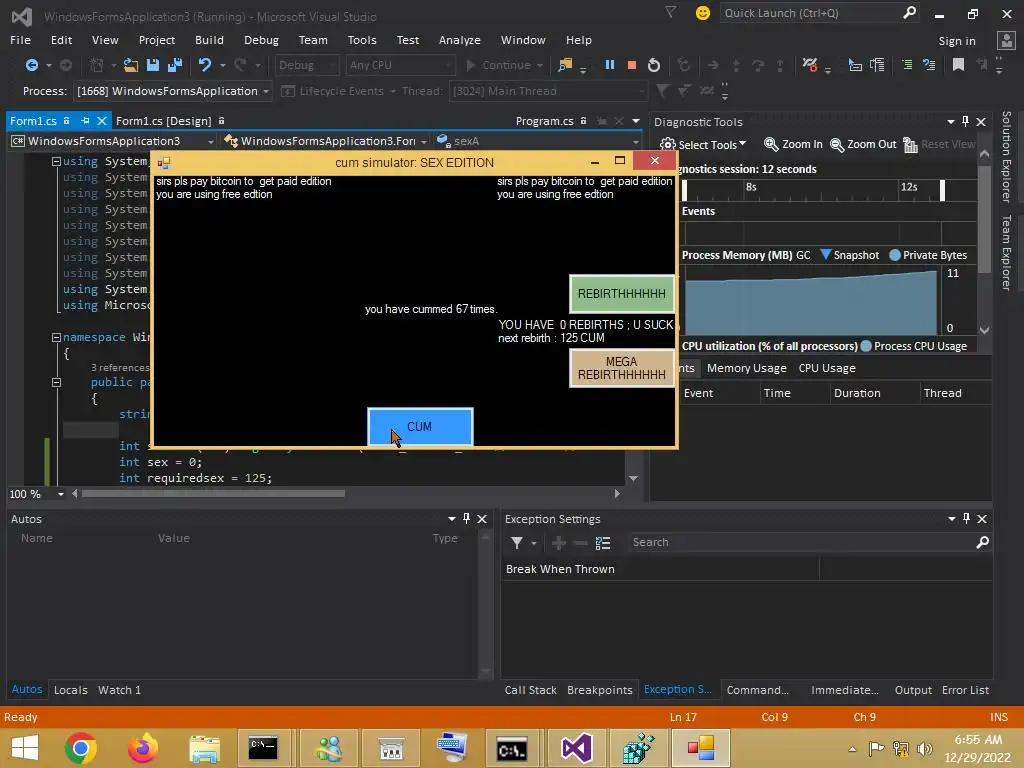The width and height of the screenshot is (1024, 768).
Task: Click the Diagnostic Tools timeline end marker
Action: (x=942, y=190)
